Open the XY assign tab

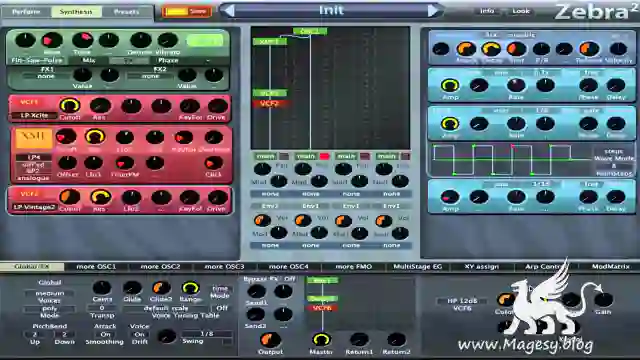coord(482,267)
